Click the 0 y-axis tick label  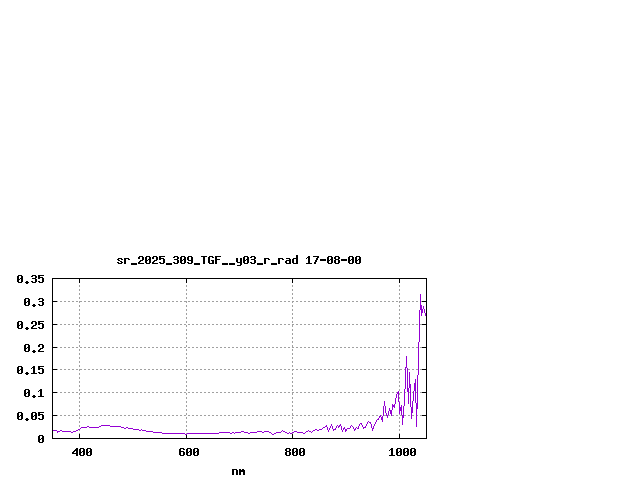pyautogui.click(x=41, y=439)
